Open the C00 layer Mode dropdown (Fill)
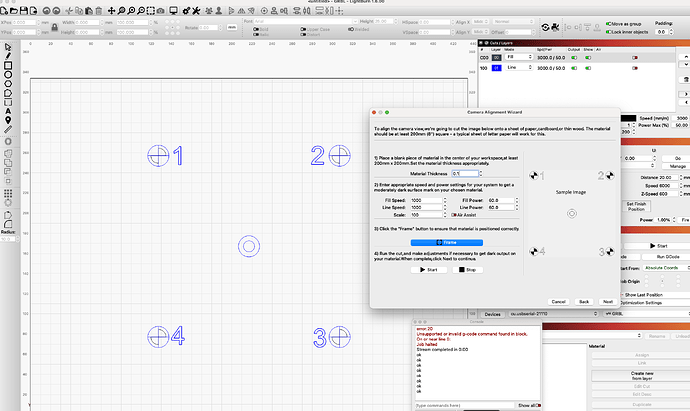The image size is (690, 411). pos(519,57)
